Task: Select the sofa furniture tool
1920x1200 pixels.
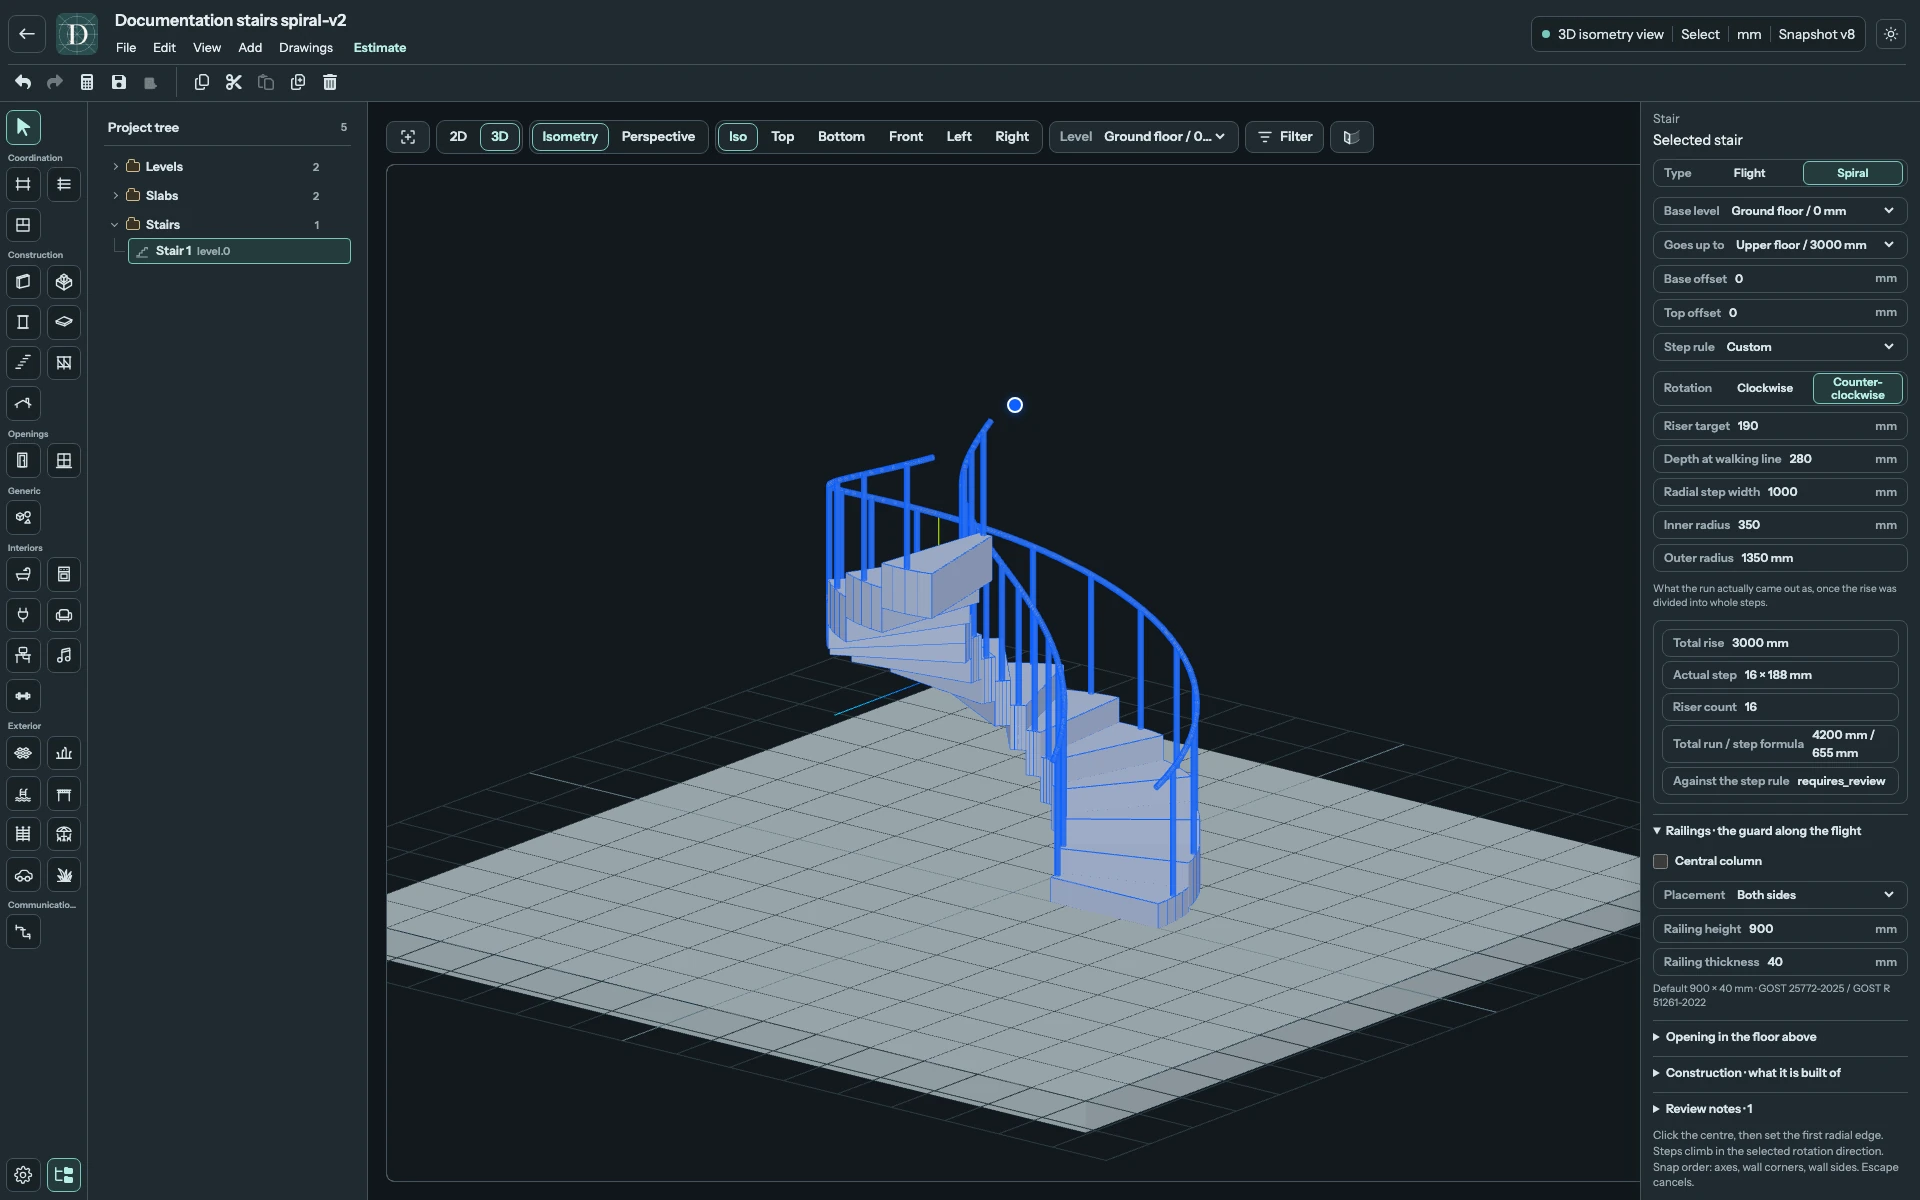Action: pos(64,615)
